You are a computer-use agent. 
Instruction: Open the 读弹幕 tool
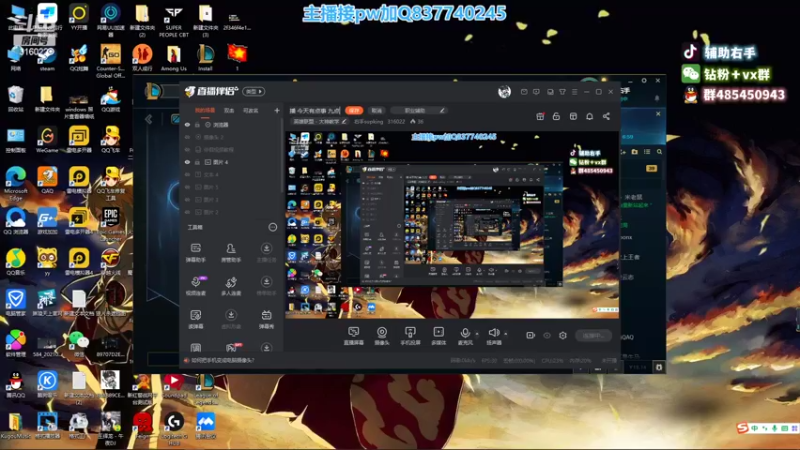pos(195,319)
